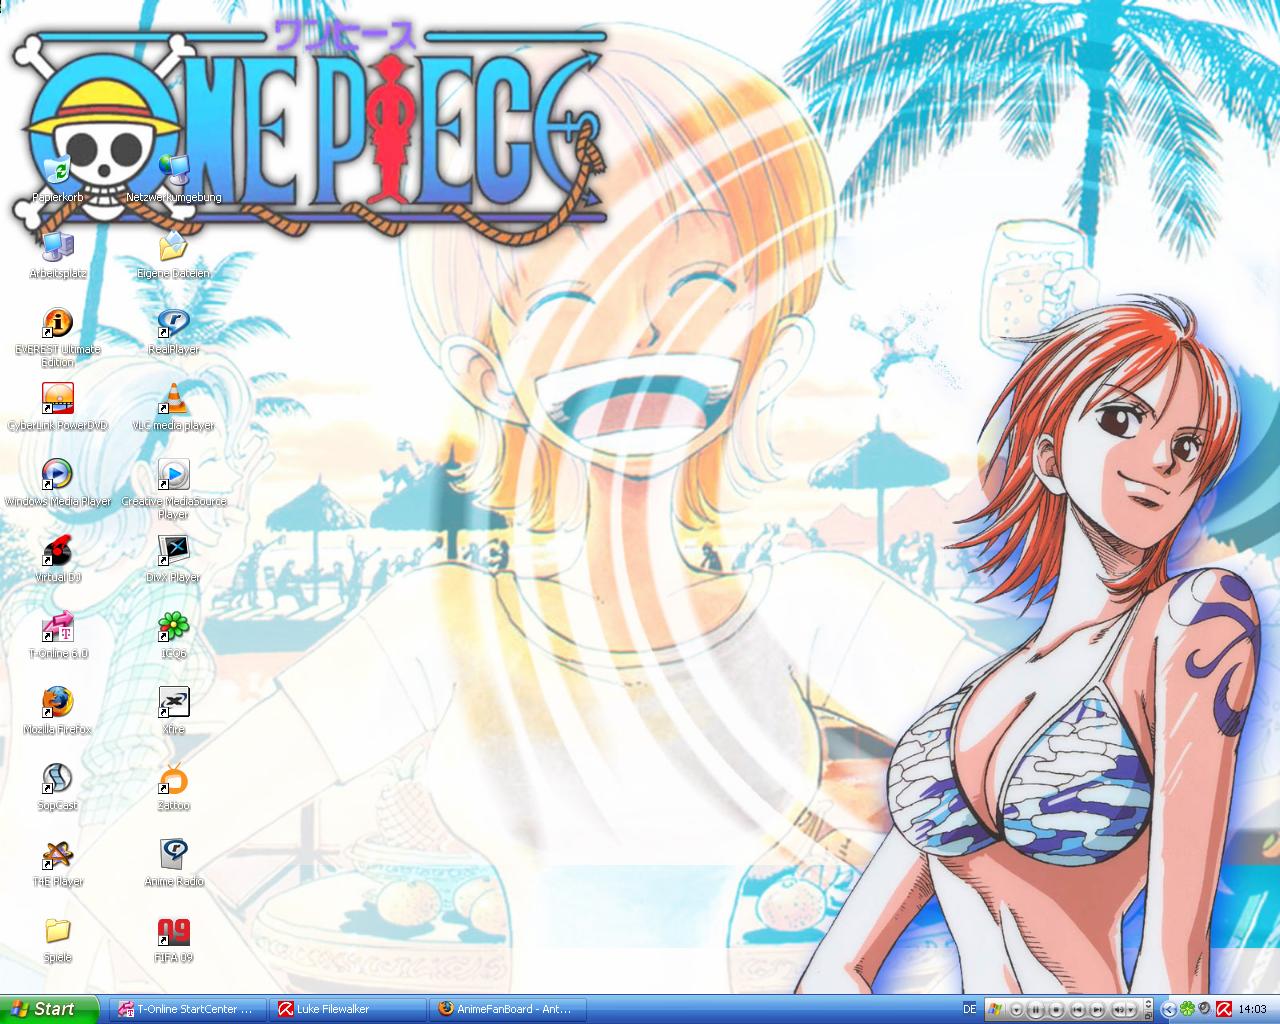The height and width of the screenshot is (1024, 1280).
Task: Click the EVEREST Ultimate Edition icon
Action: tap(58, 323)
